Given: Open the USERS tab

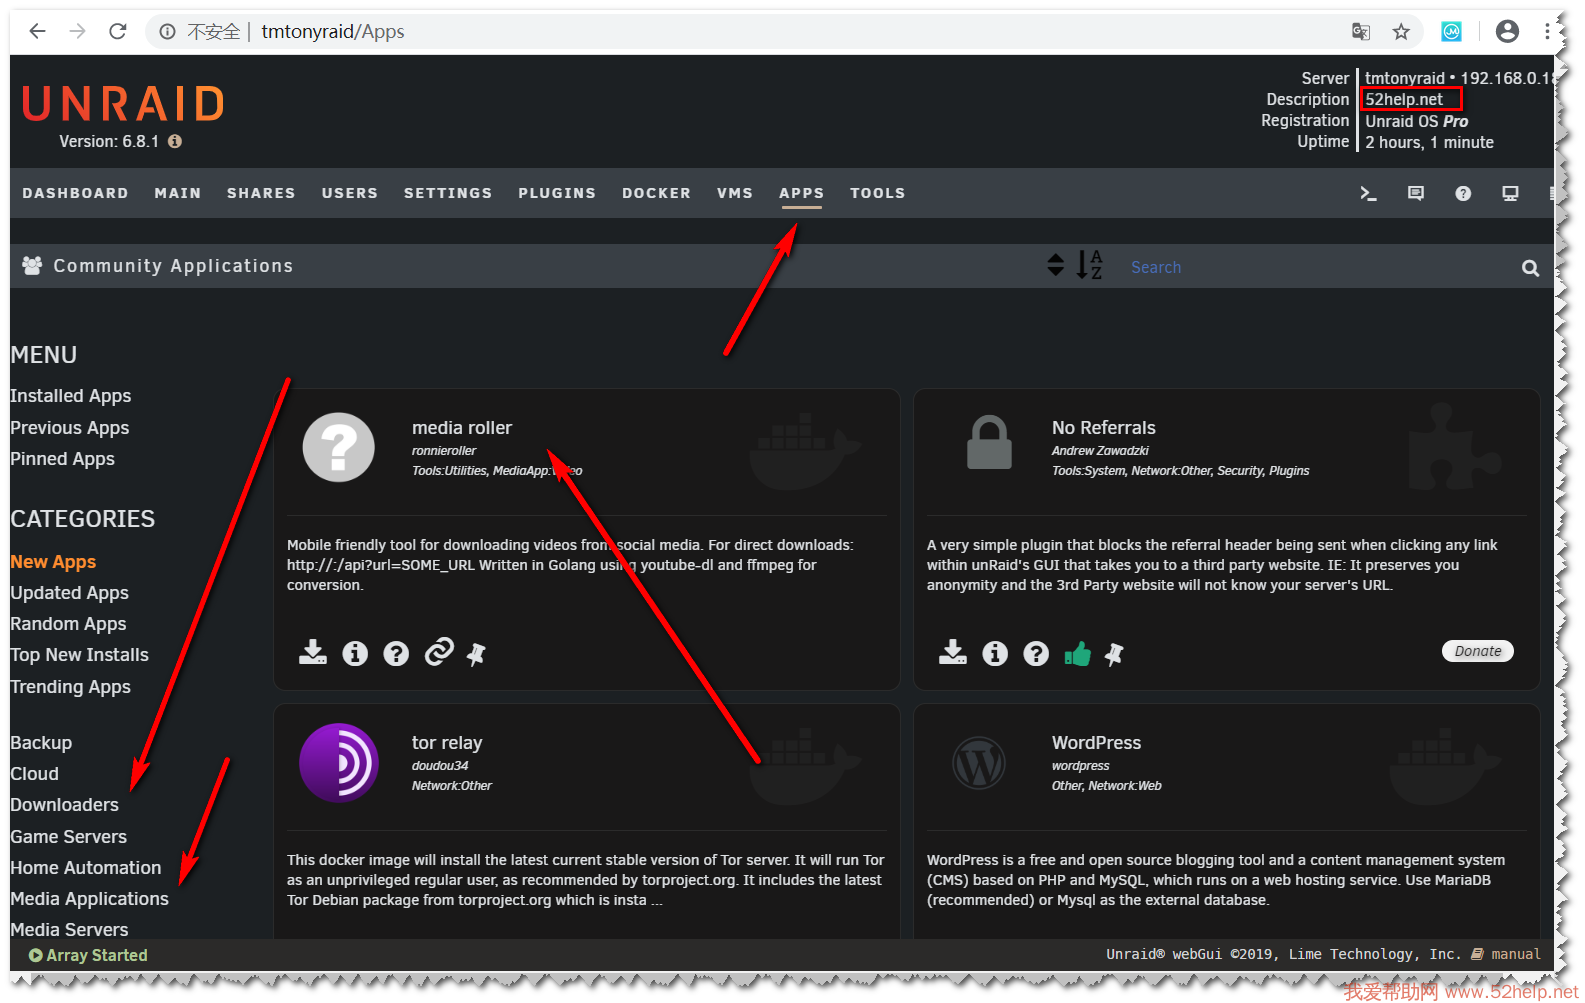Looking at the screenshot, I should [x=350, y=193].
